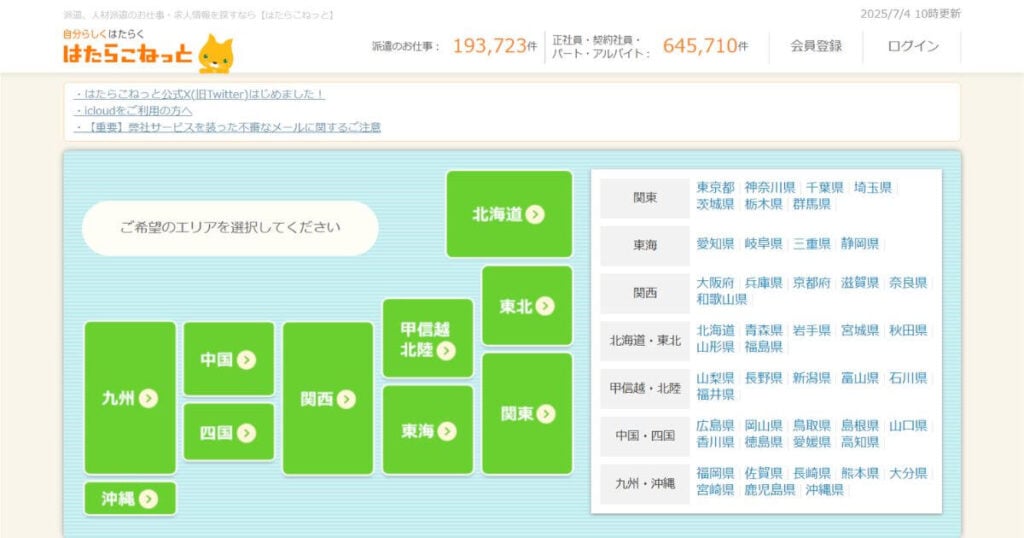Choose 和歌山県 prefecture link

[722, 299]
